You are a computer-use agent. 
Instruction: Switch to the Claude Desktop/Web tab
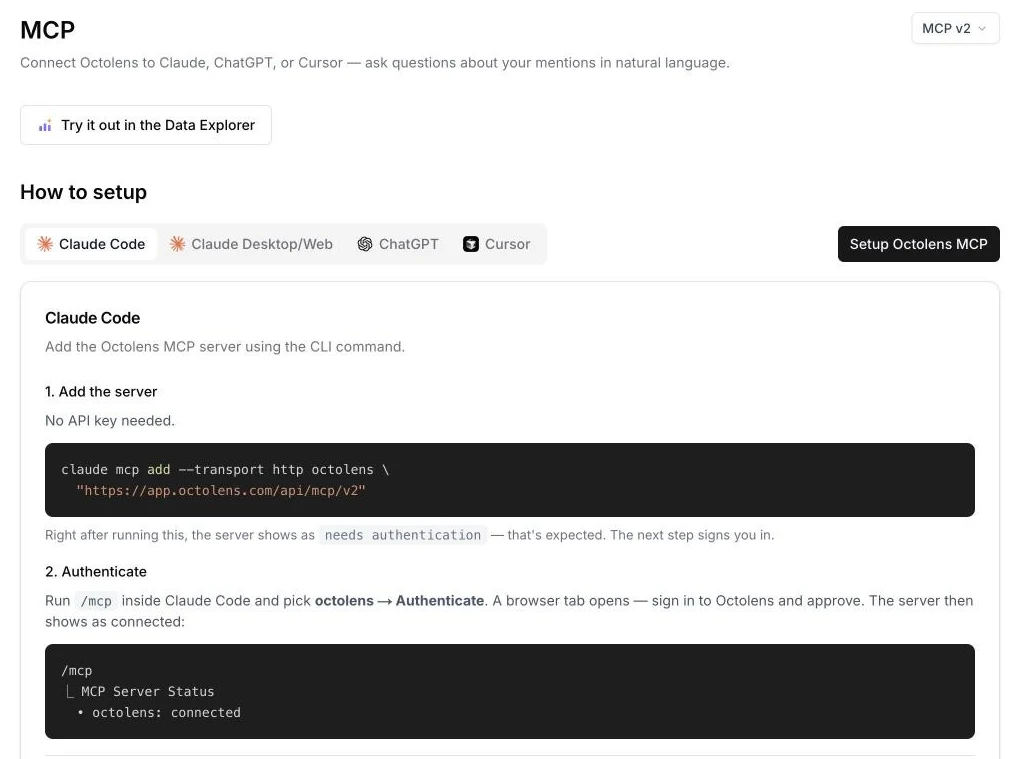click(x=251, y=244)
